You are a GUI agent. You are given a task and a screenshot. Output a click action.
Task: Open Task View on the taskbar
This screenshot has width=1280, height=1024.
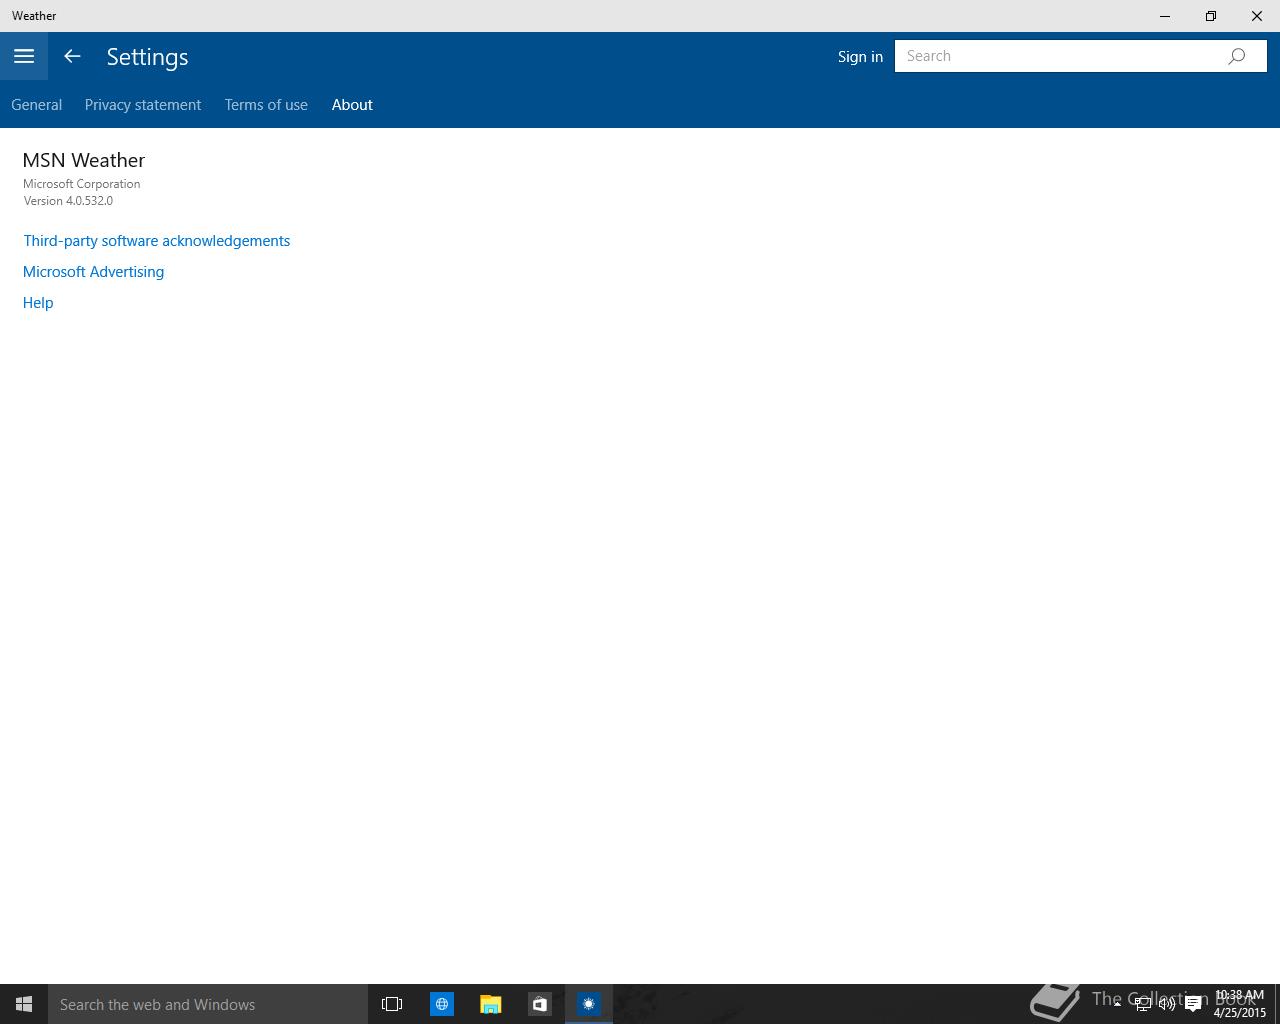392,1004
